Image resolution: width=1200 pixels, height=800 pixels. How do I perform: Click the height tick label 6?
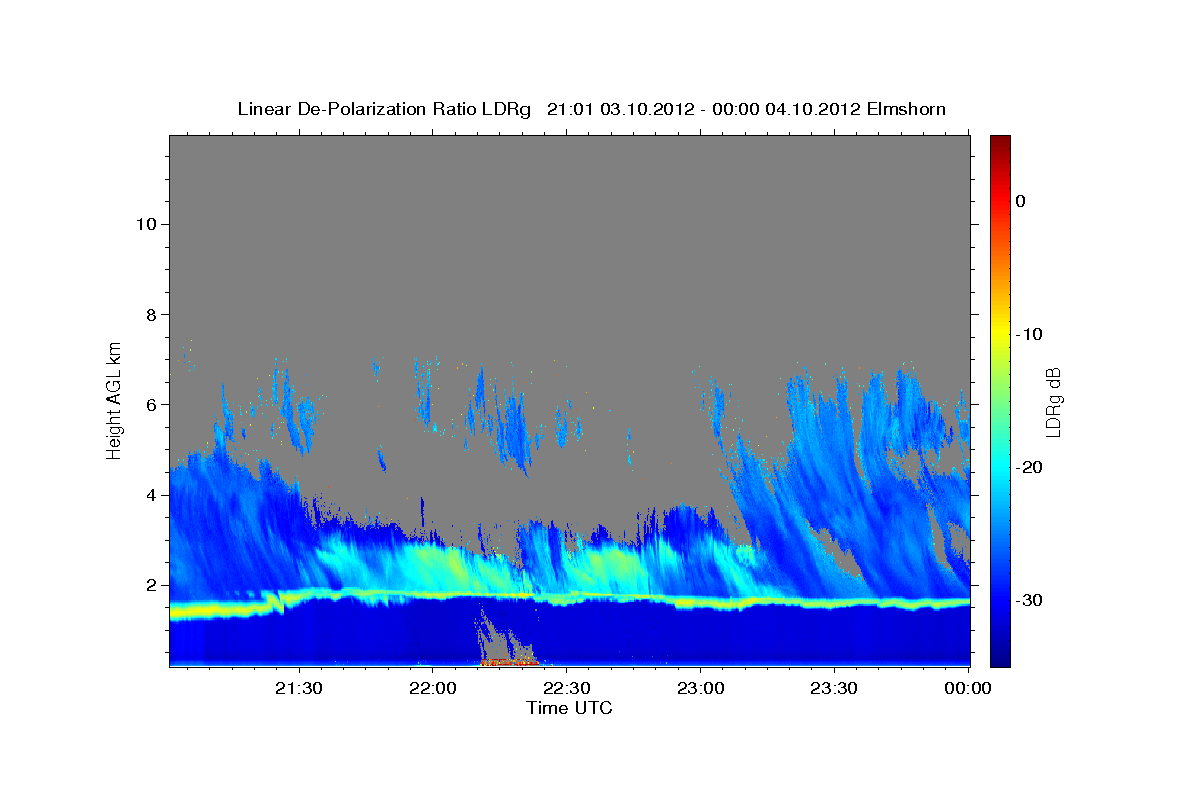tap(150, 405)
